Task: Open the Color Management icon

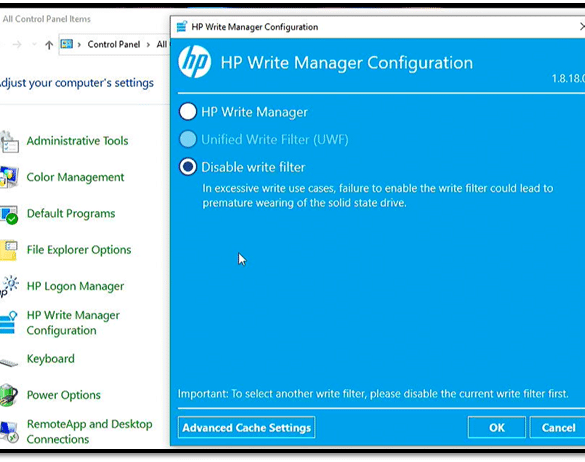Action: pos(9,177)
